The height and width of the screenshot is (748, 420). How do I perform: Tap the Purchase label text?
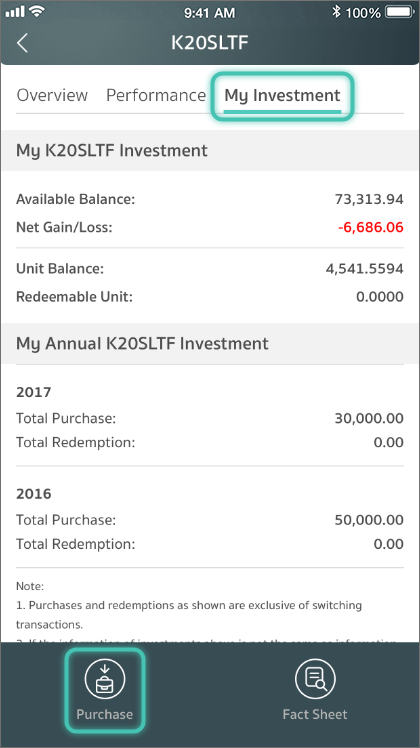pyautogui.click(x=105, y=714)
